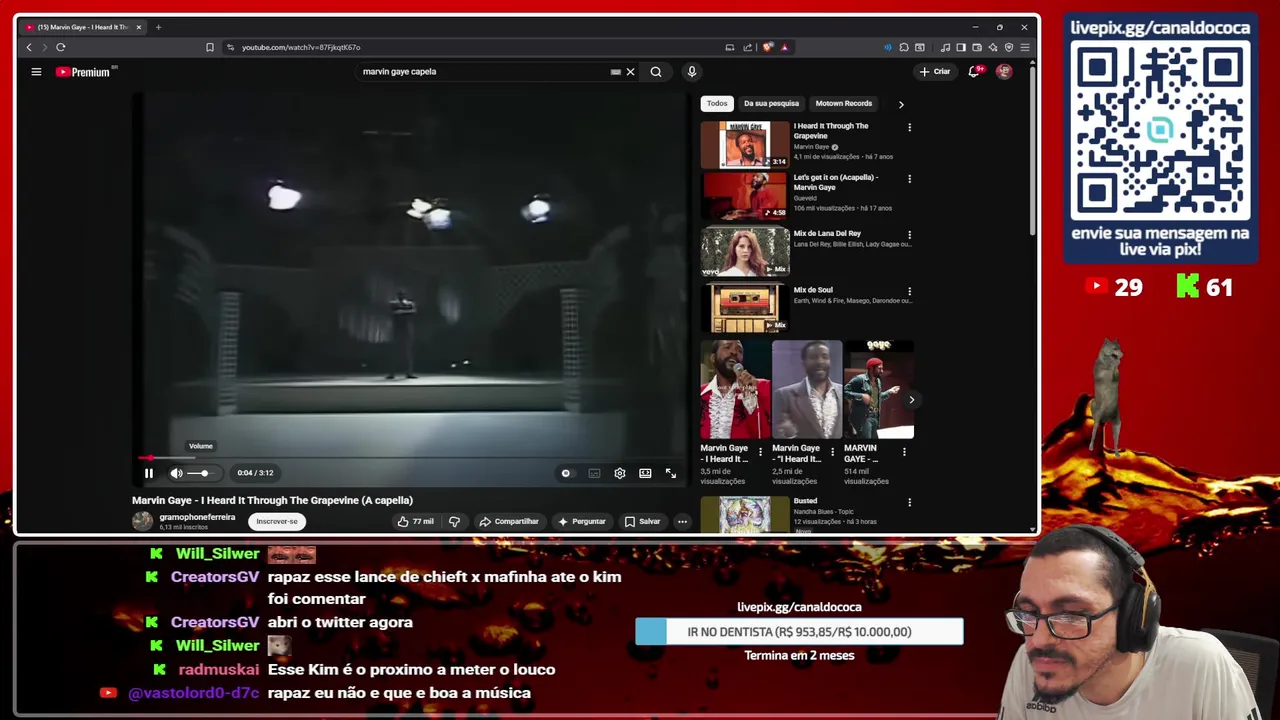
Task: Open the video title text
Action: coord(272,500)
